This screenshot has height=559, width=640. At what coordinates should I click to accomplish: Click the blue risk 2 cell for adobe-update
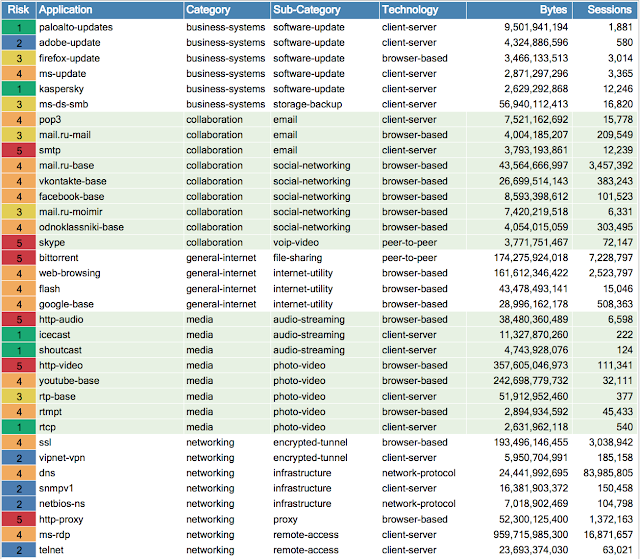[x=19, y=43]
